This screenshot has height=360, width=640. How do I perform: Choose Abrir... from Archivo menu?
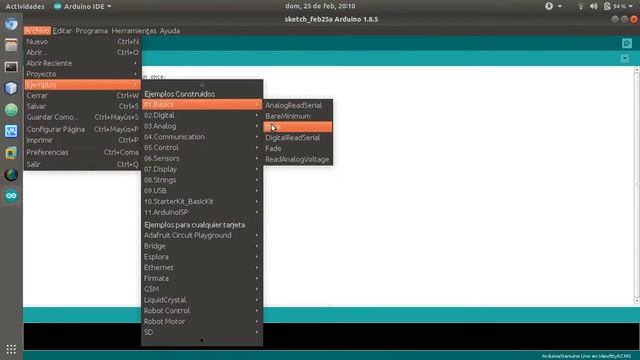[x=82, y=52]
